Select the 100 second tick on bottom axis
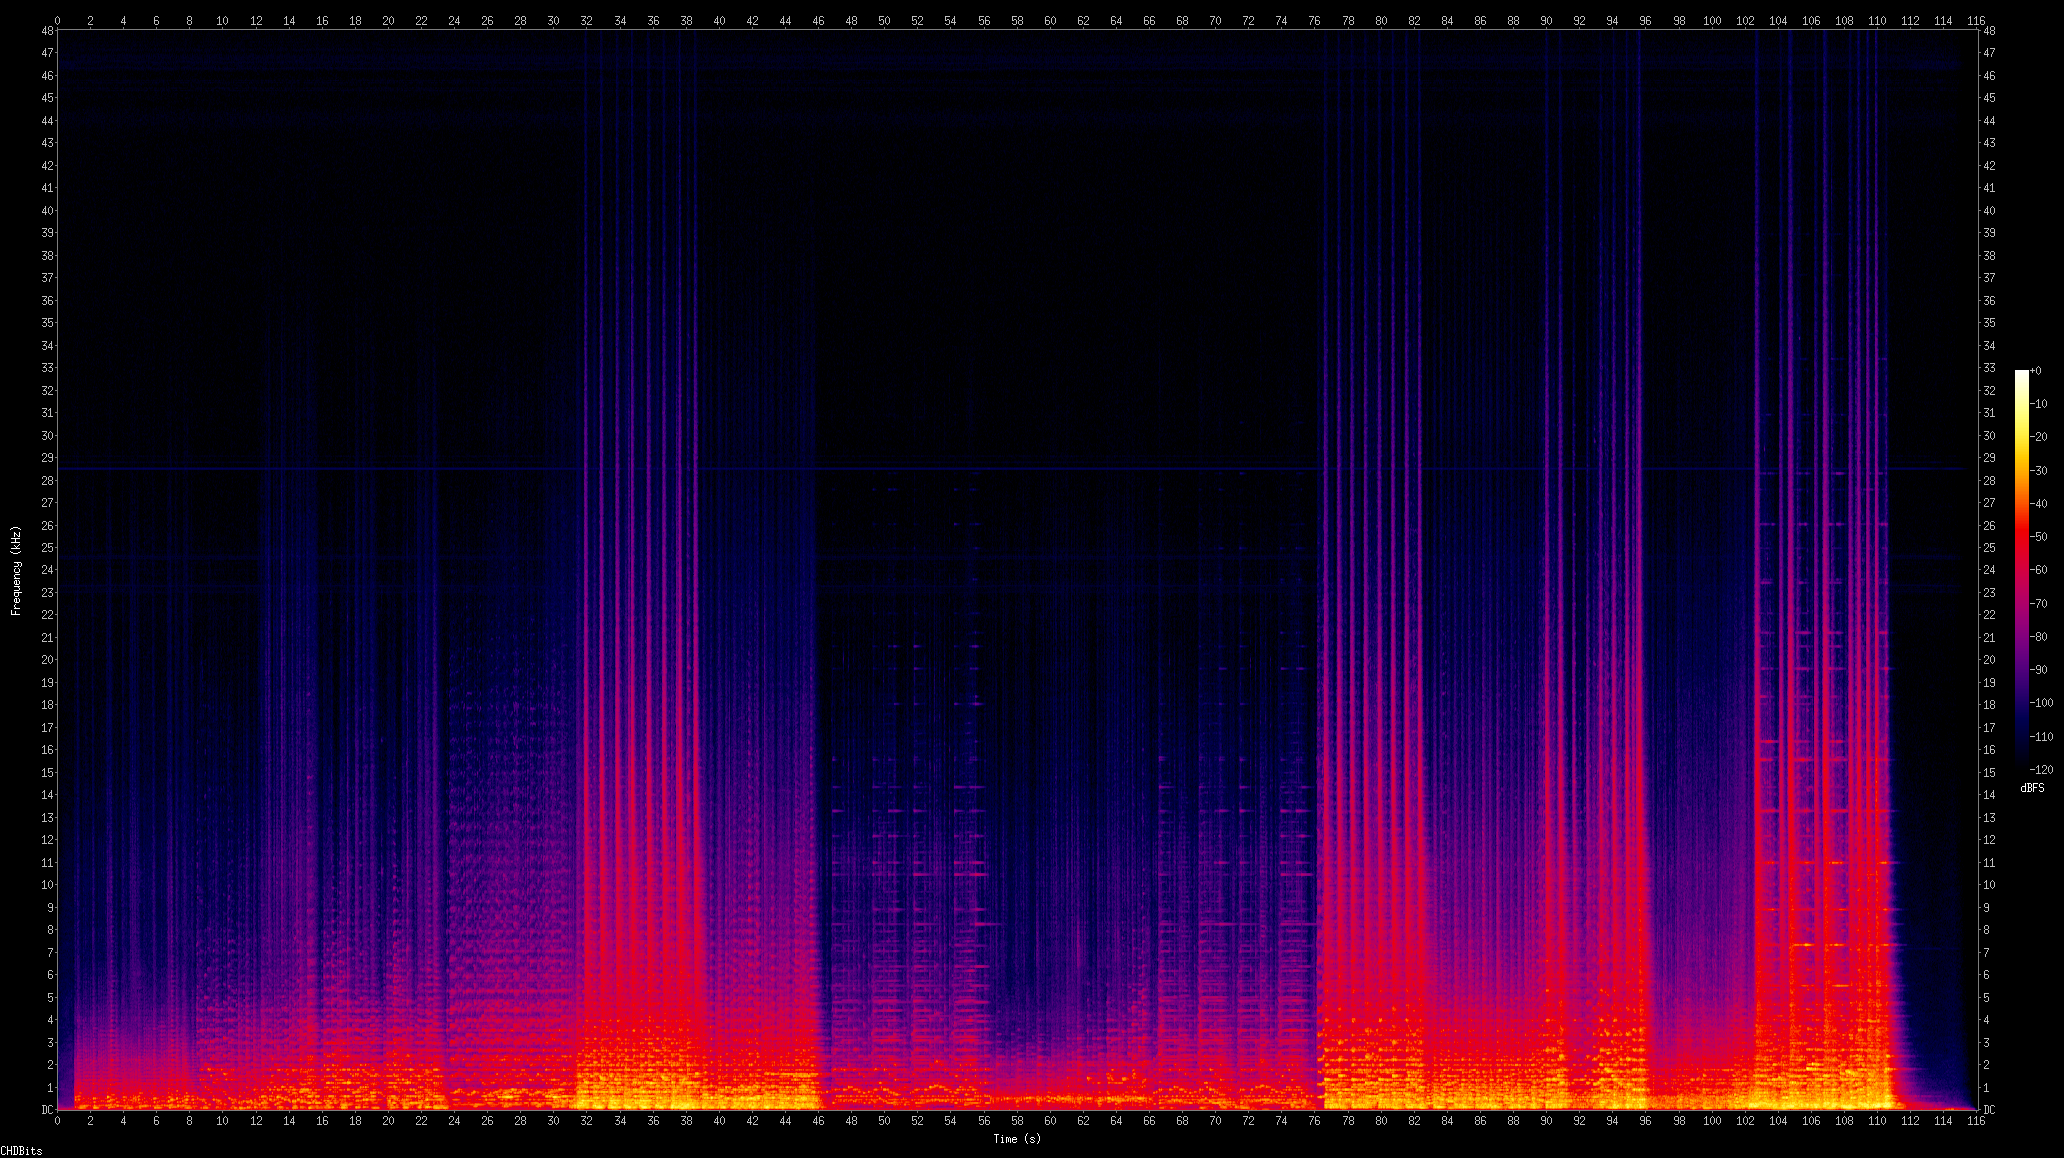Screen dimensions: 2064x1158 pyautogui.click(x=1711, y=1121)
